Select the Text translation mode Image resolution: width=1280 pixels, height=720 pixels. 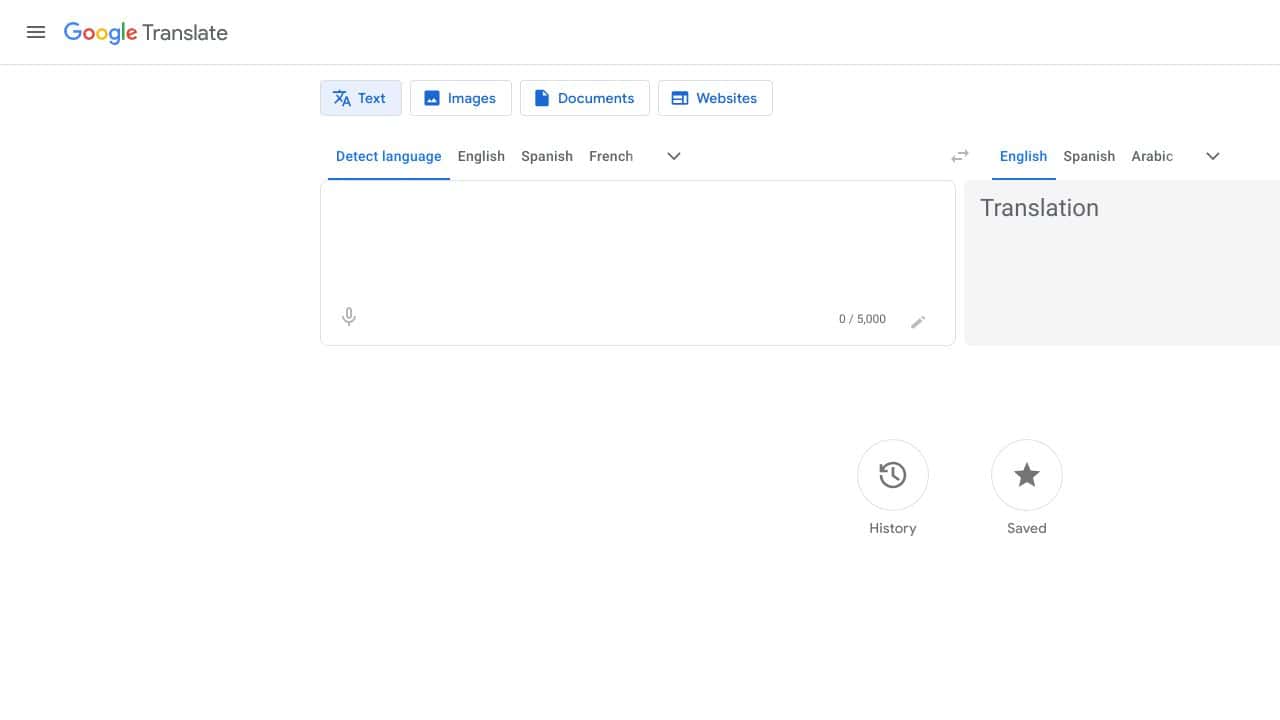(x=360, y=98)
